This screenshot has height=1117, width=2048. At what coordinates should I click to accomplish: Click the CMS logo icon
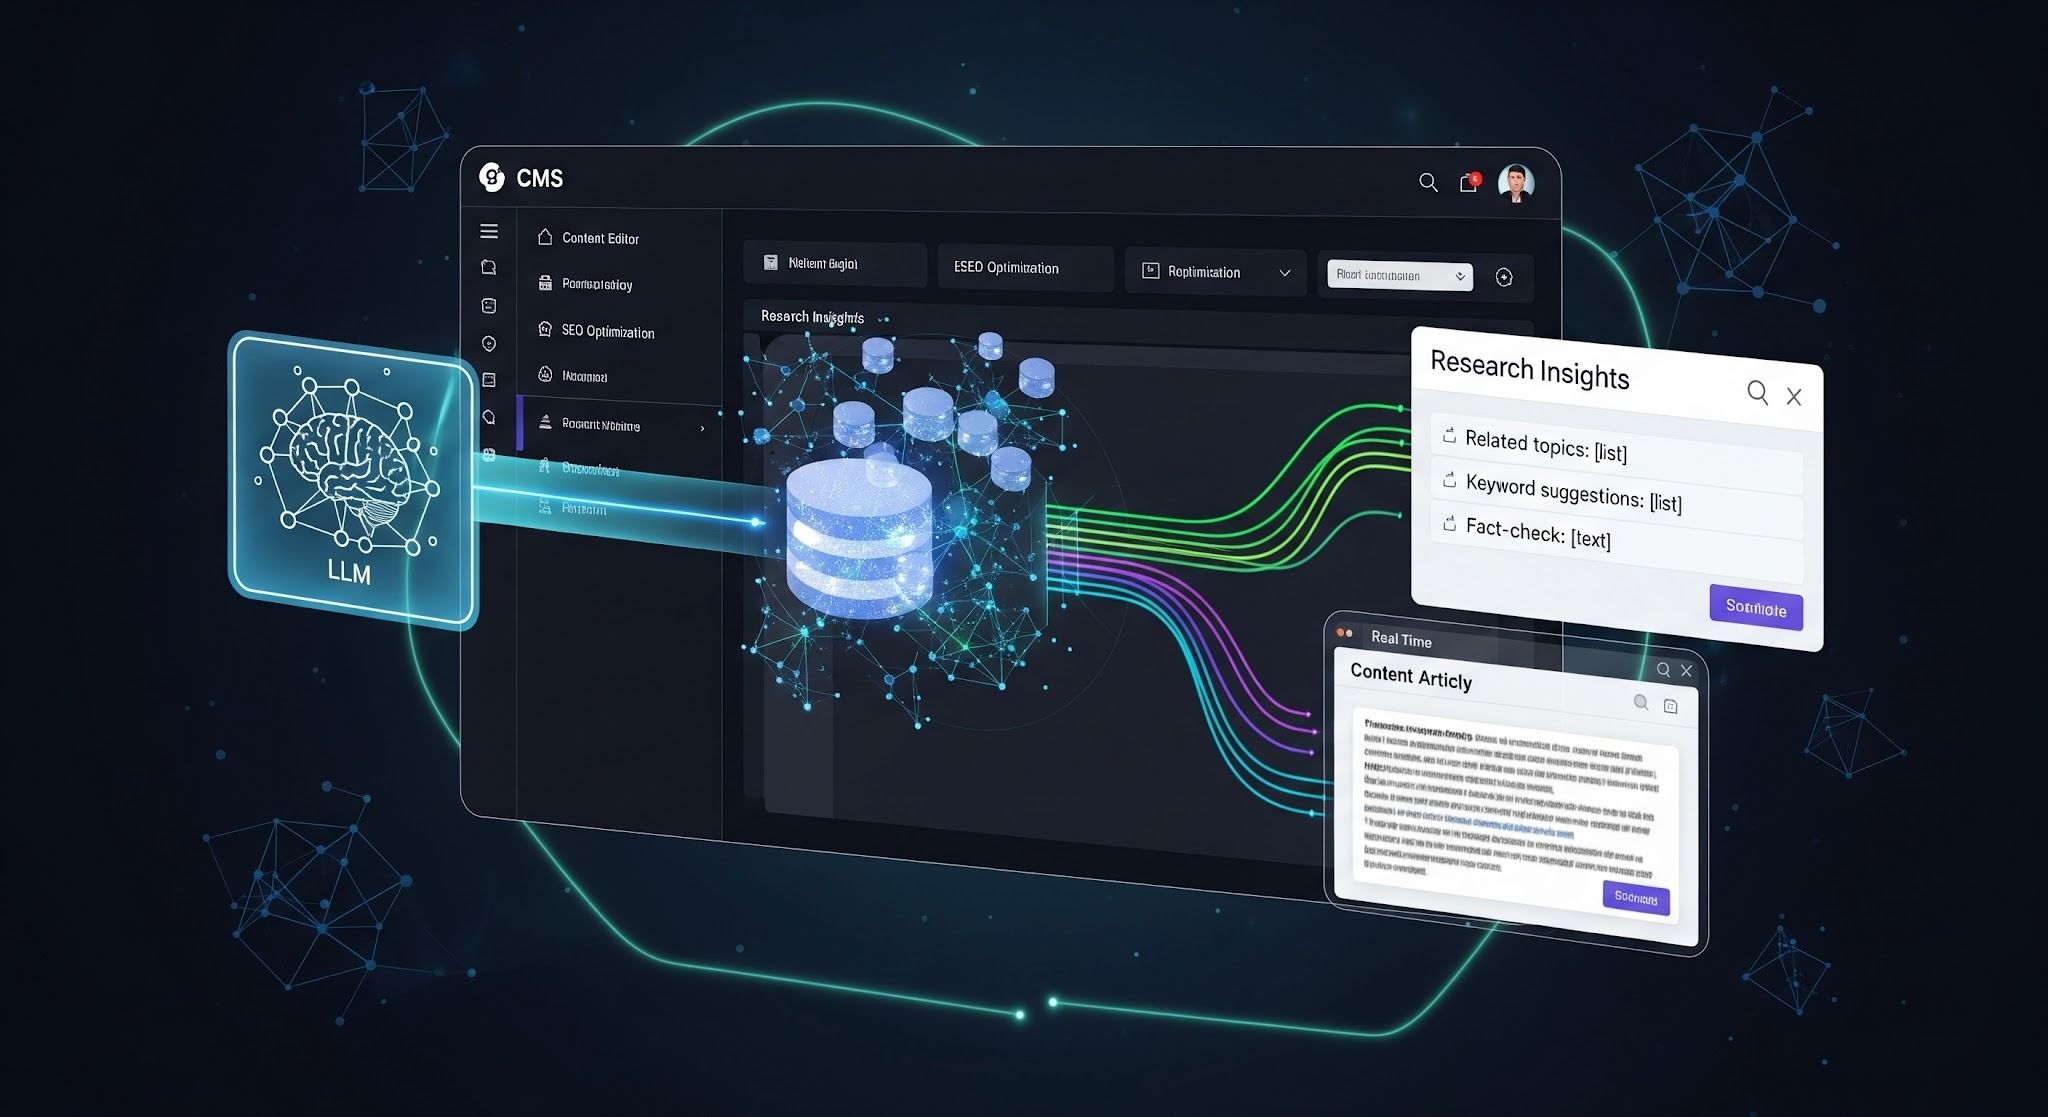[492, 177]
